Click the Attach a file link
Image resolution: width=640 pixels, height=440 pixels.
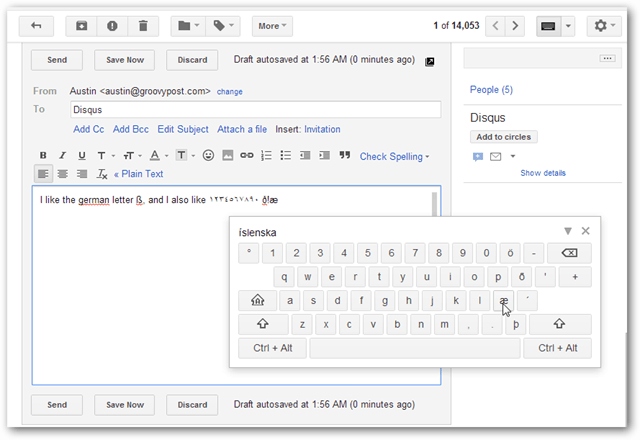click(x=242, y=129)
